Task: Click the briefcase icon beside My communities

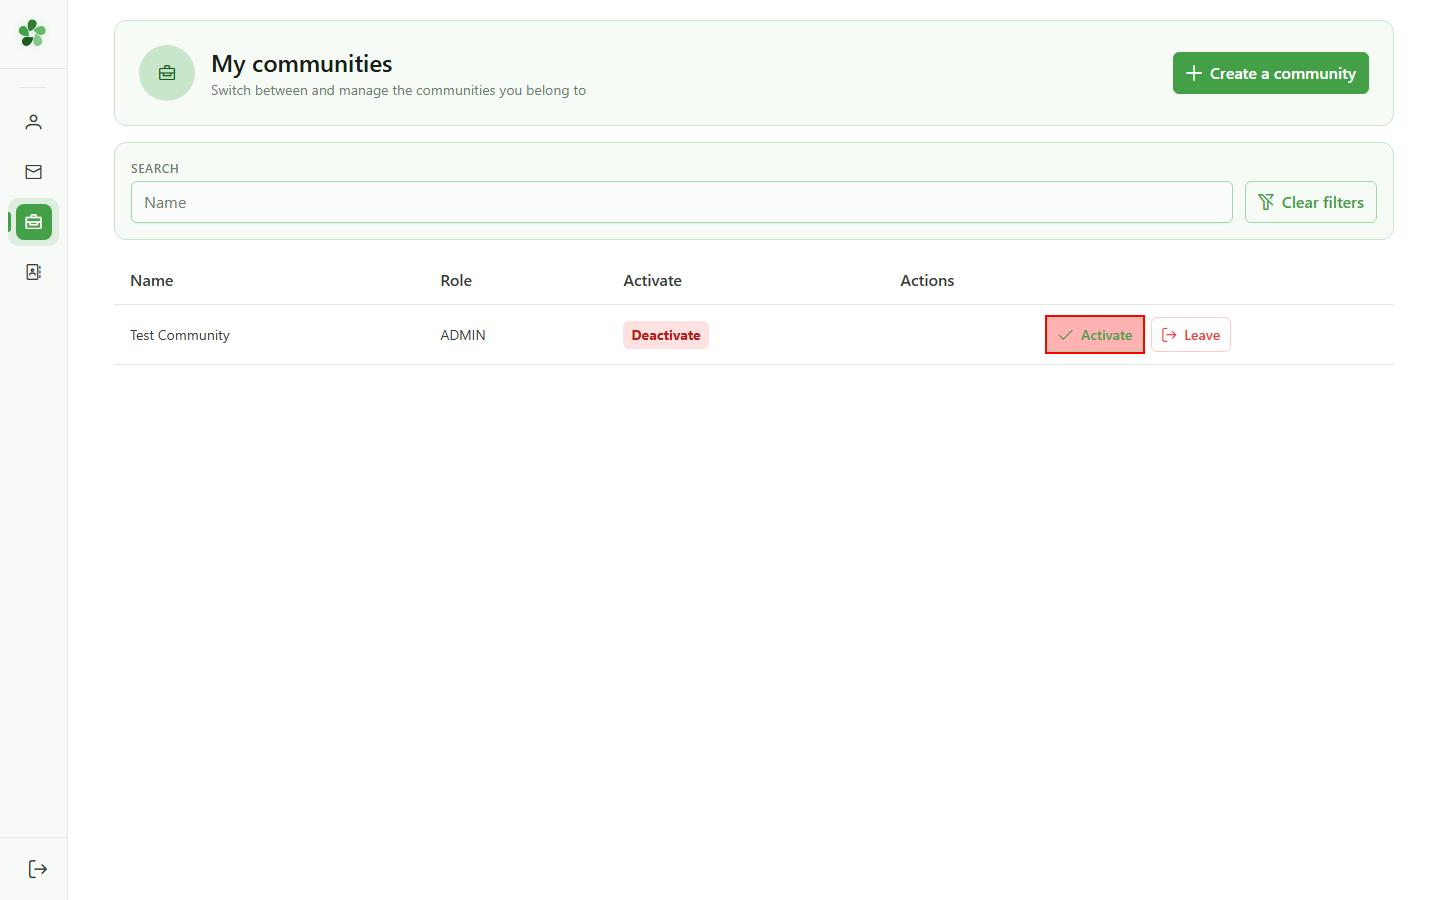Action: [167, 73]
